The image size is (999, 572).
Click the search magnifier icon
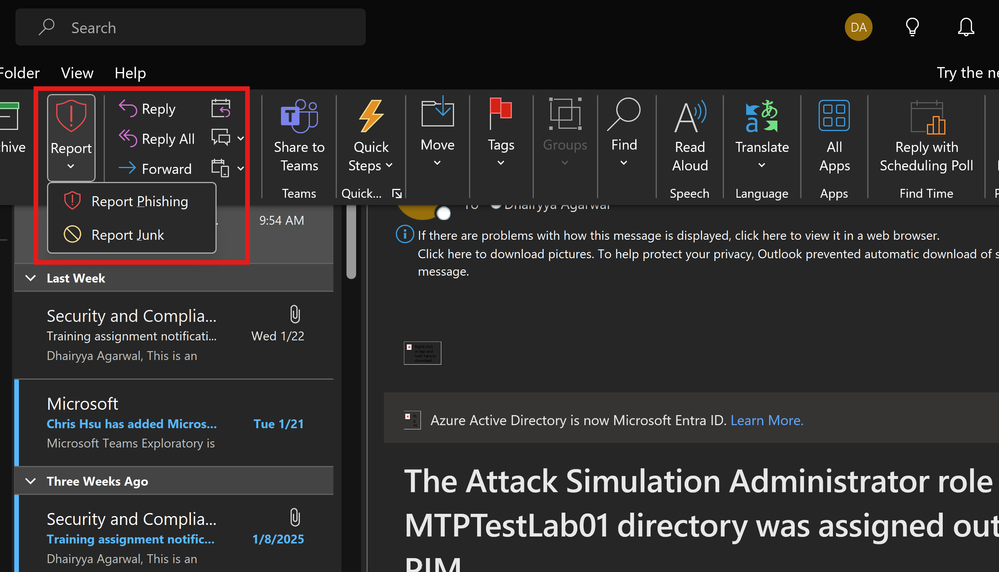click(47, 27)
